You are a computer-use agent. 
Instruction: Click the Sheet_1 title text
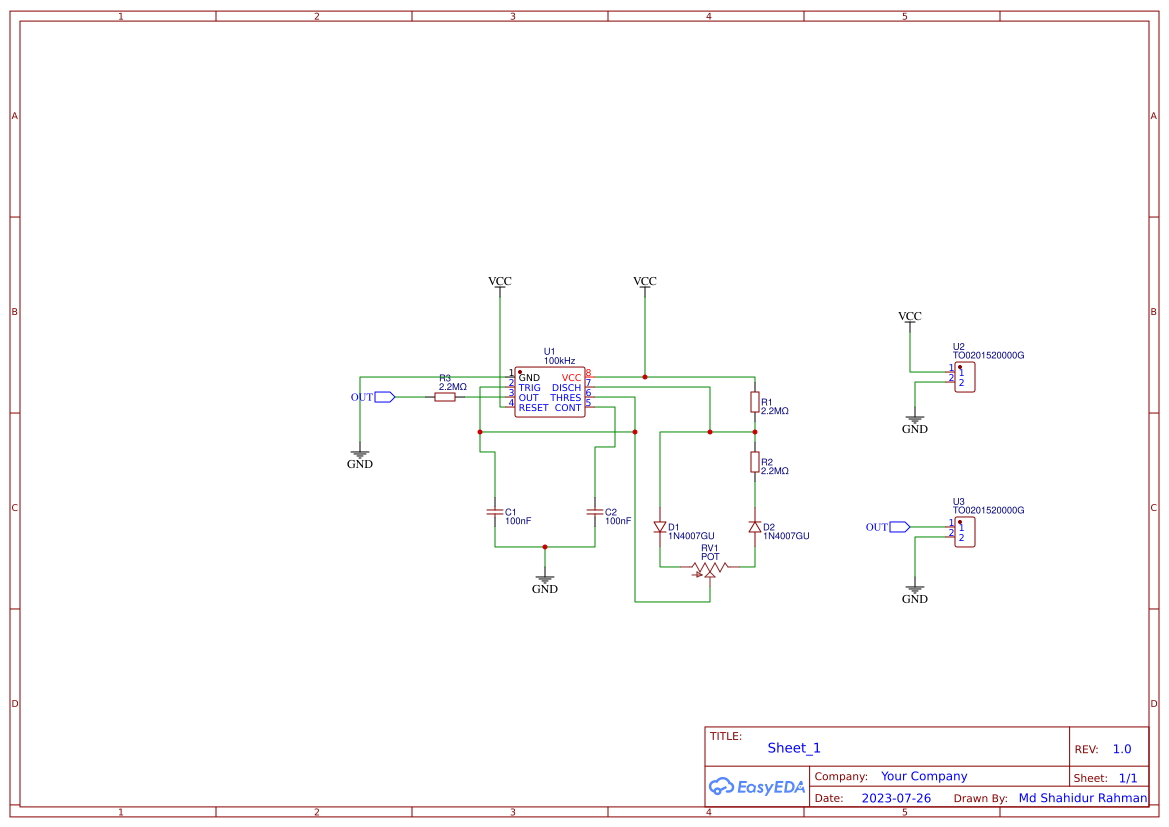point(792,747)
